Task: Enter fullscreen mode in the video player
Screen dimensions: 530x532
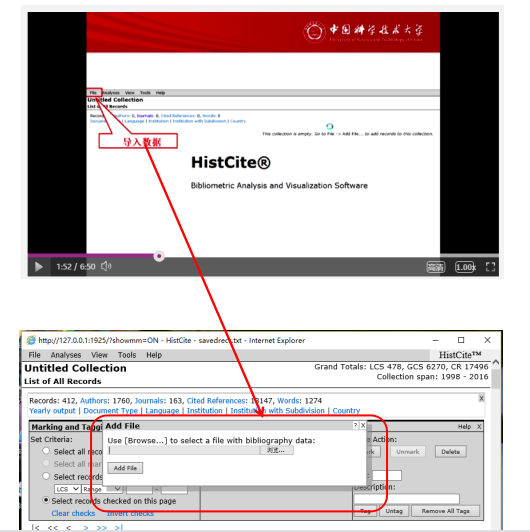Action: 490,267
